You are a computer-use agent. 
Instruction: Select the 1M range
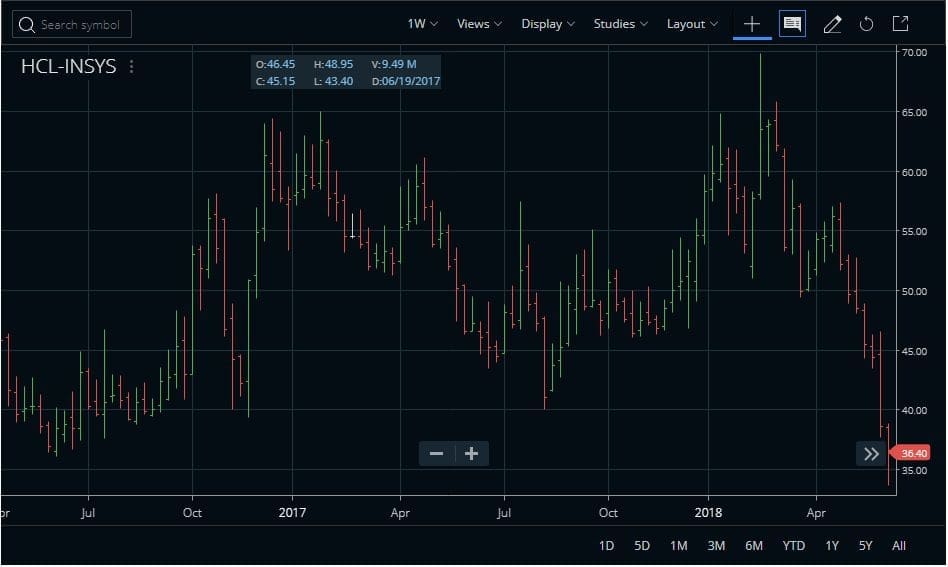pos(678,546)
